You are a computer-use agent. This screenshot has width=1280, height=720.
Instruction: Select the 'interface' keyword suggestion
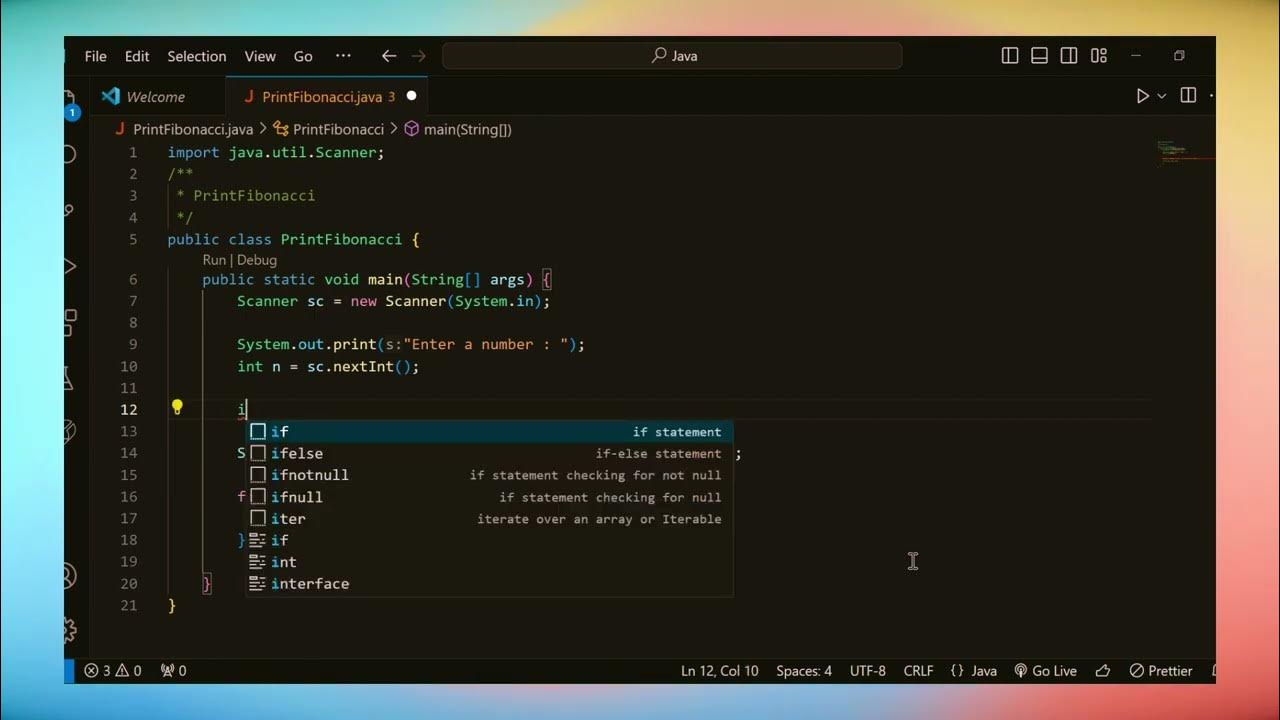pos(490,584)
